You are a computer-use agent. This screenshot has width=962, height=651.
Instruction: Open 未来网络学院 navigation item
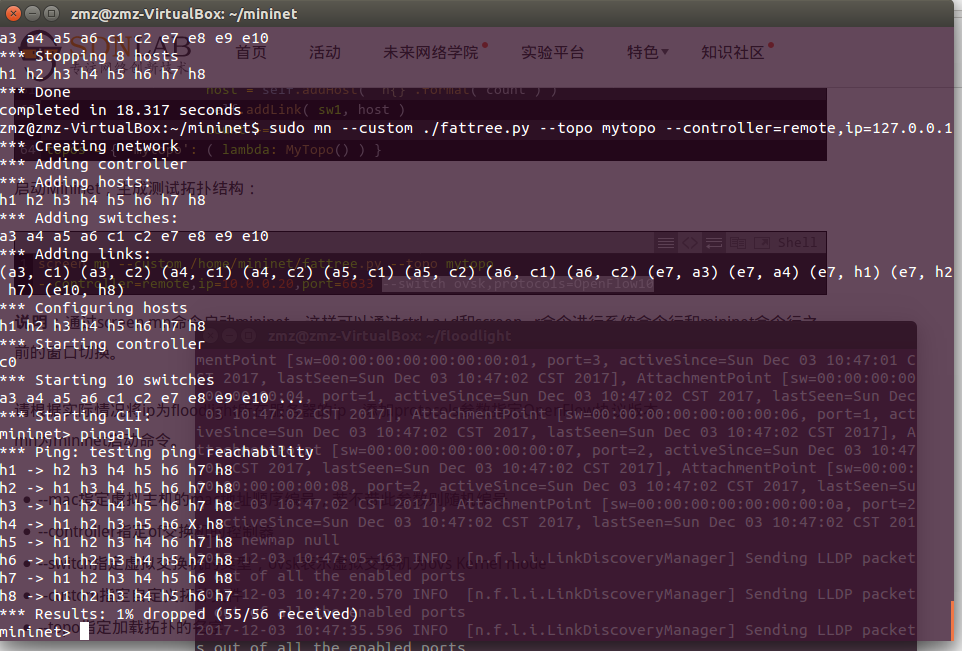pos(431,52)
